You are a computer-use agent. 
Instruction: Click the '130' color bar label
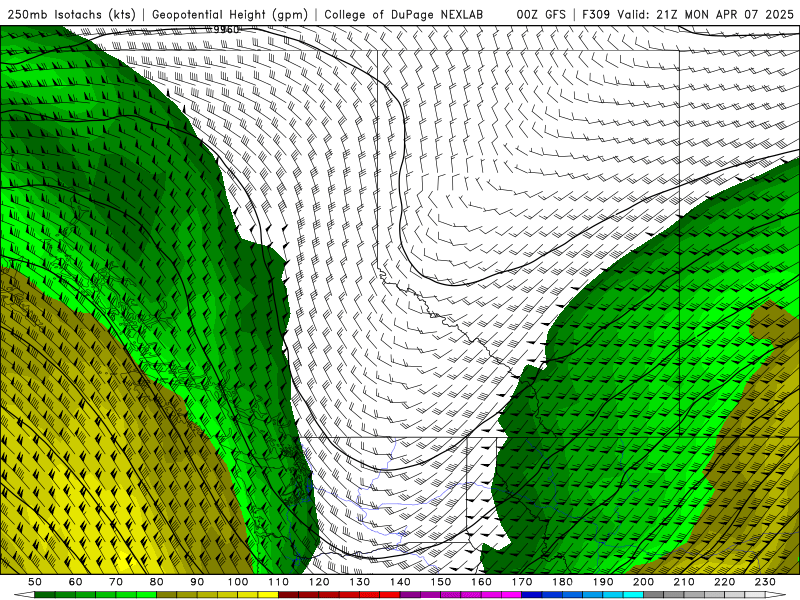pyautogui.click(x=359, y=582)
